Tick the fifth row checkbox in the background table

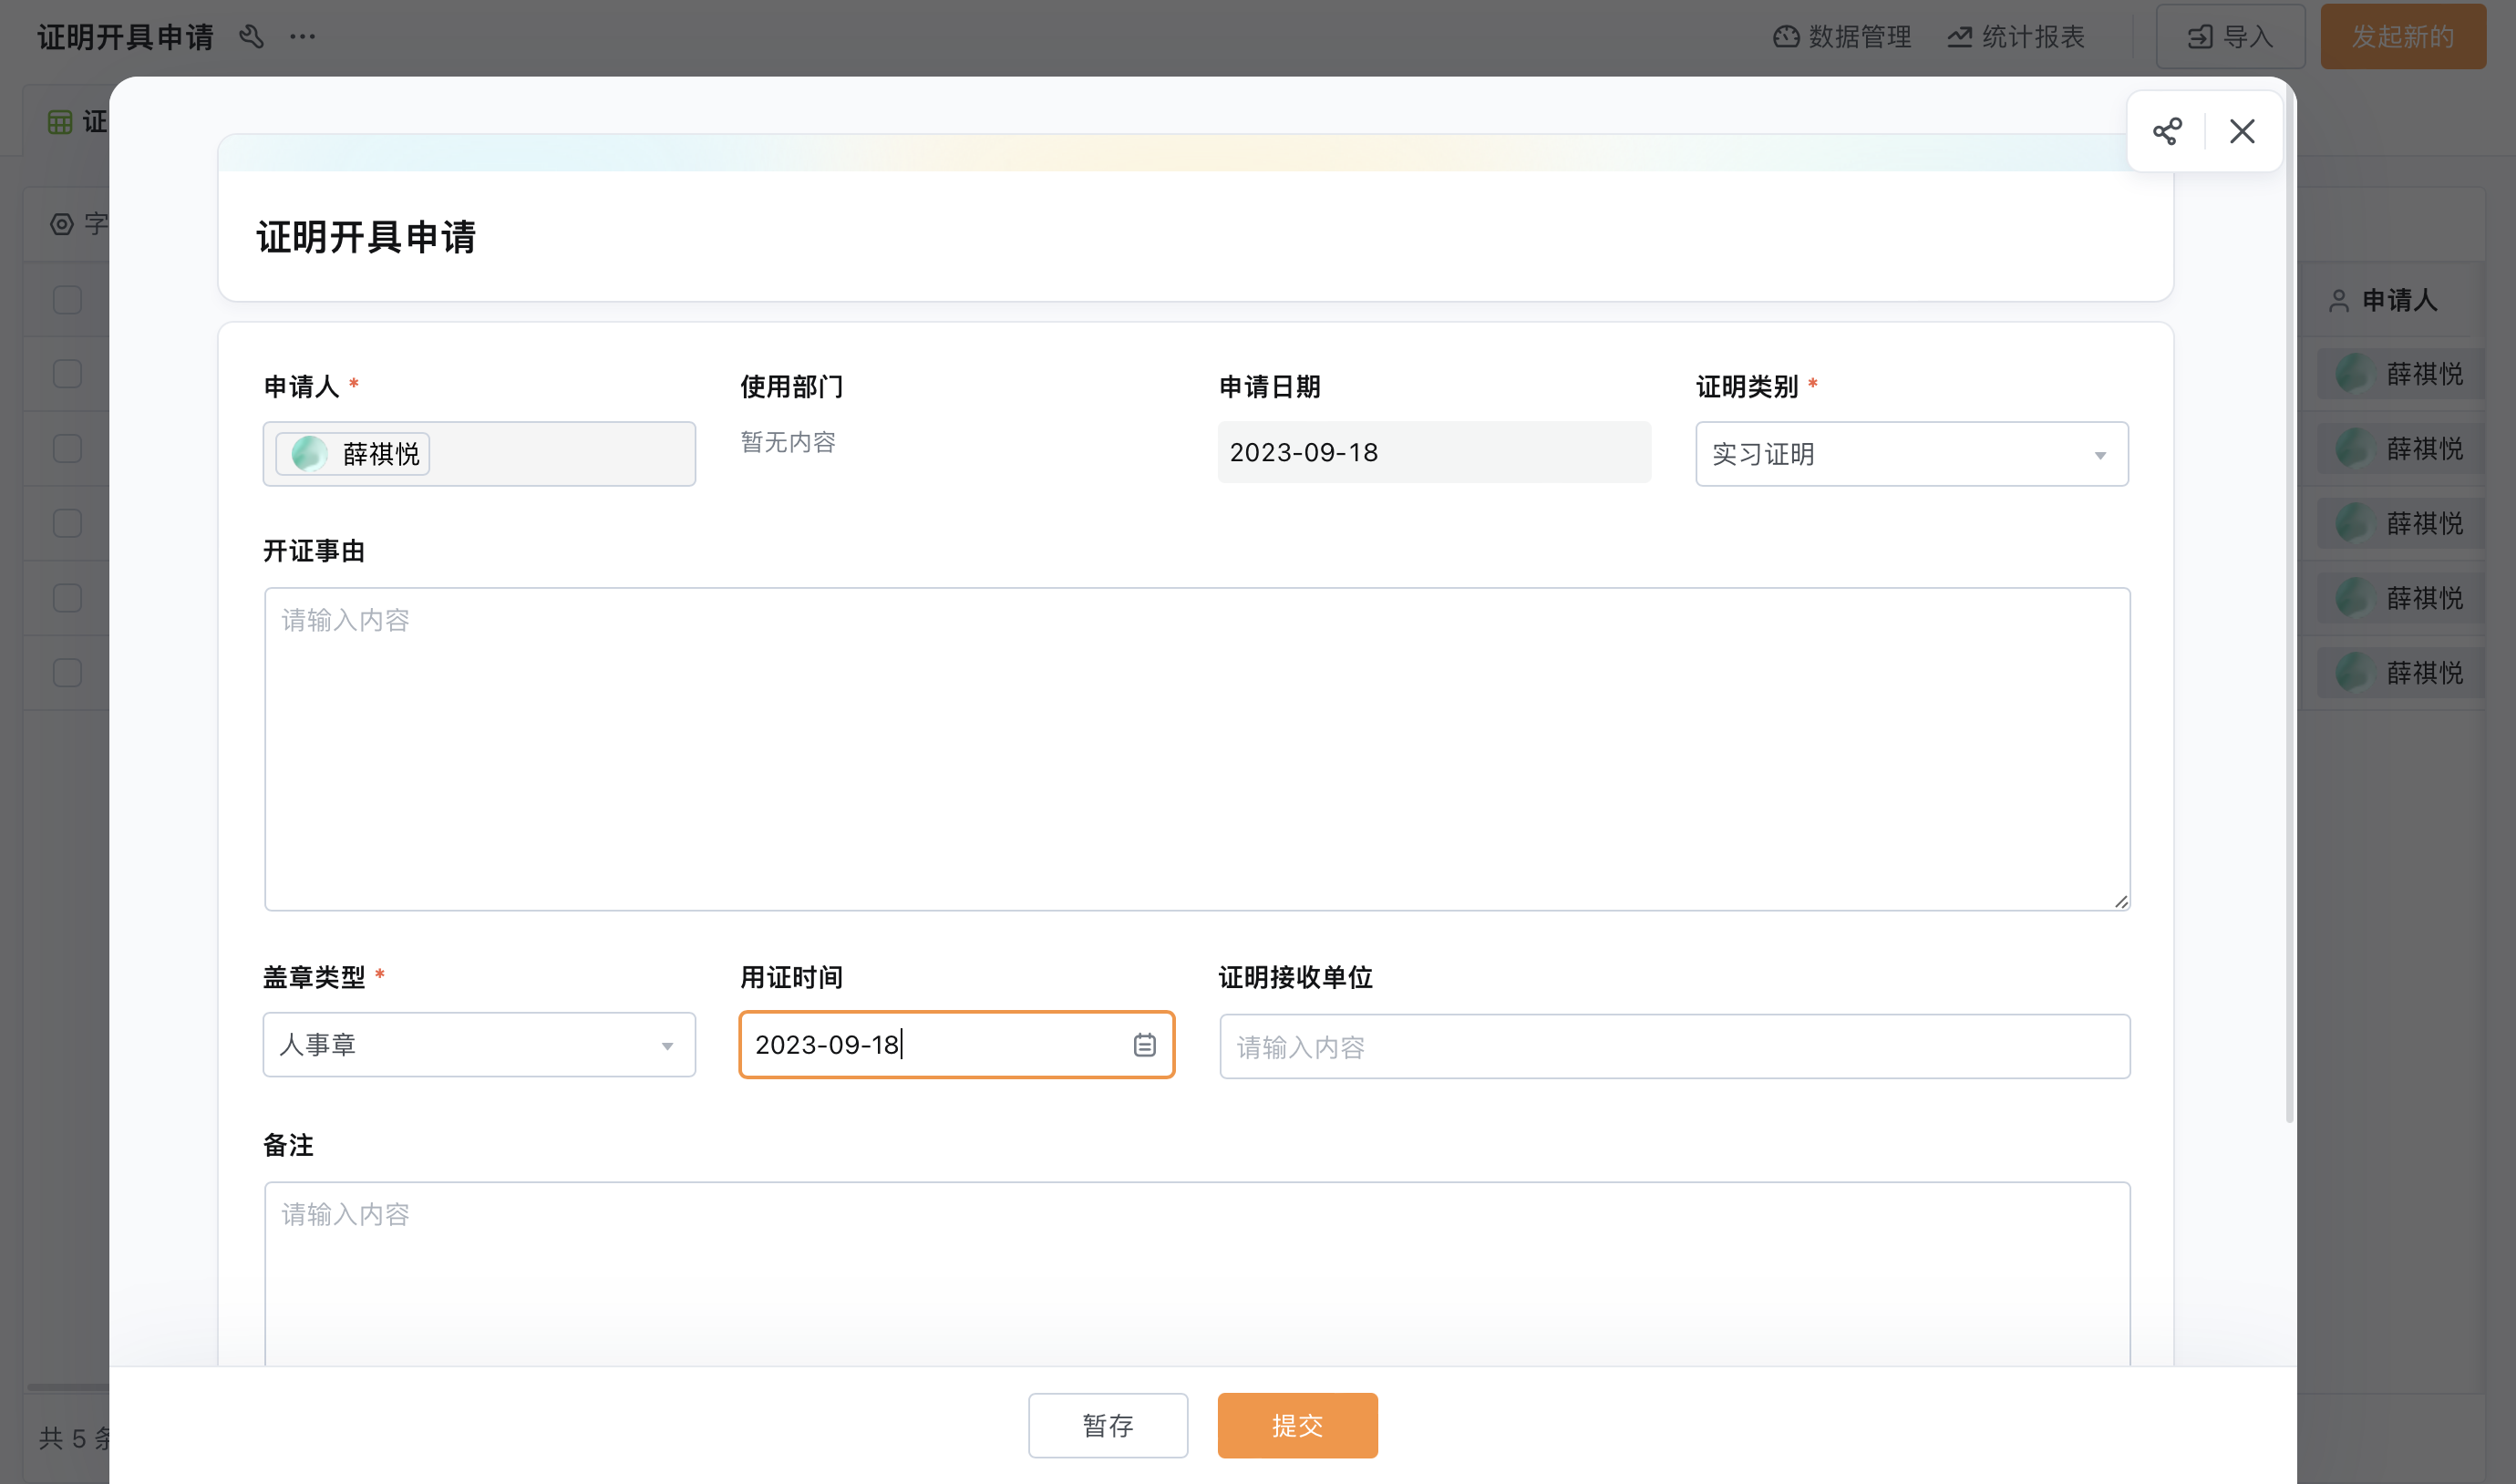coord(67,673)
